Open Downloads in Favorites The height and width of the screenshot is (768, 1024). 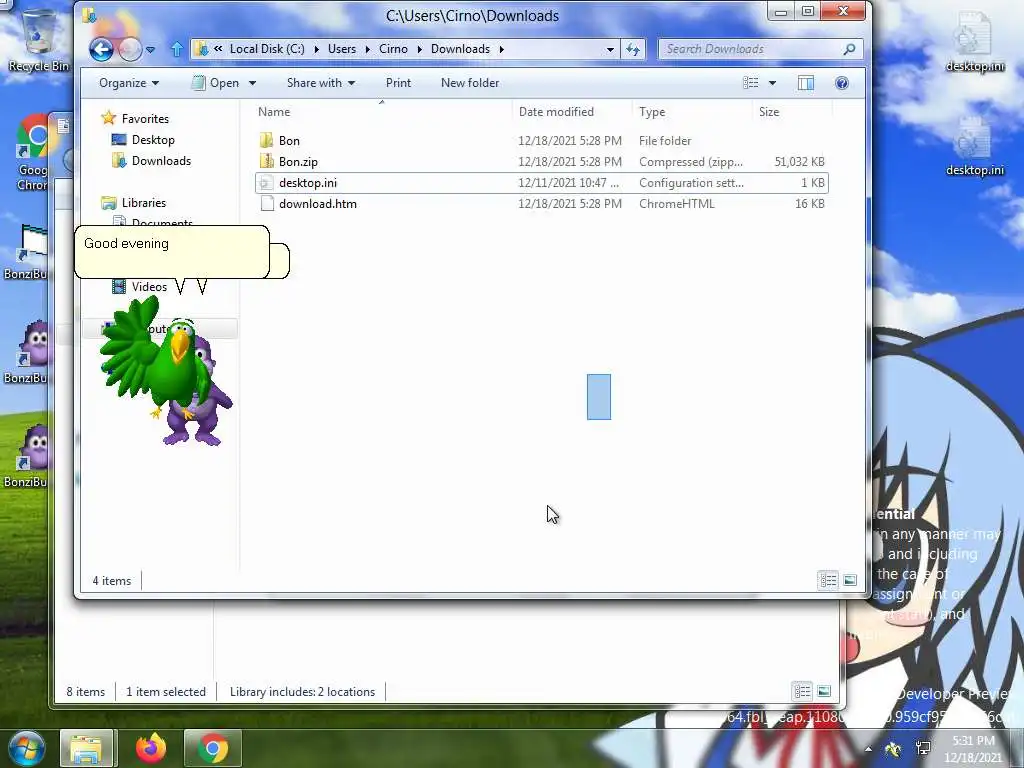[161, 161]
